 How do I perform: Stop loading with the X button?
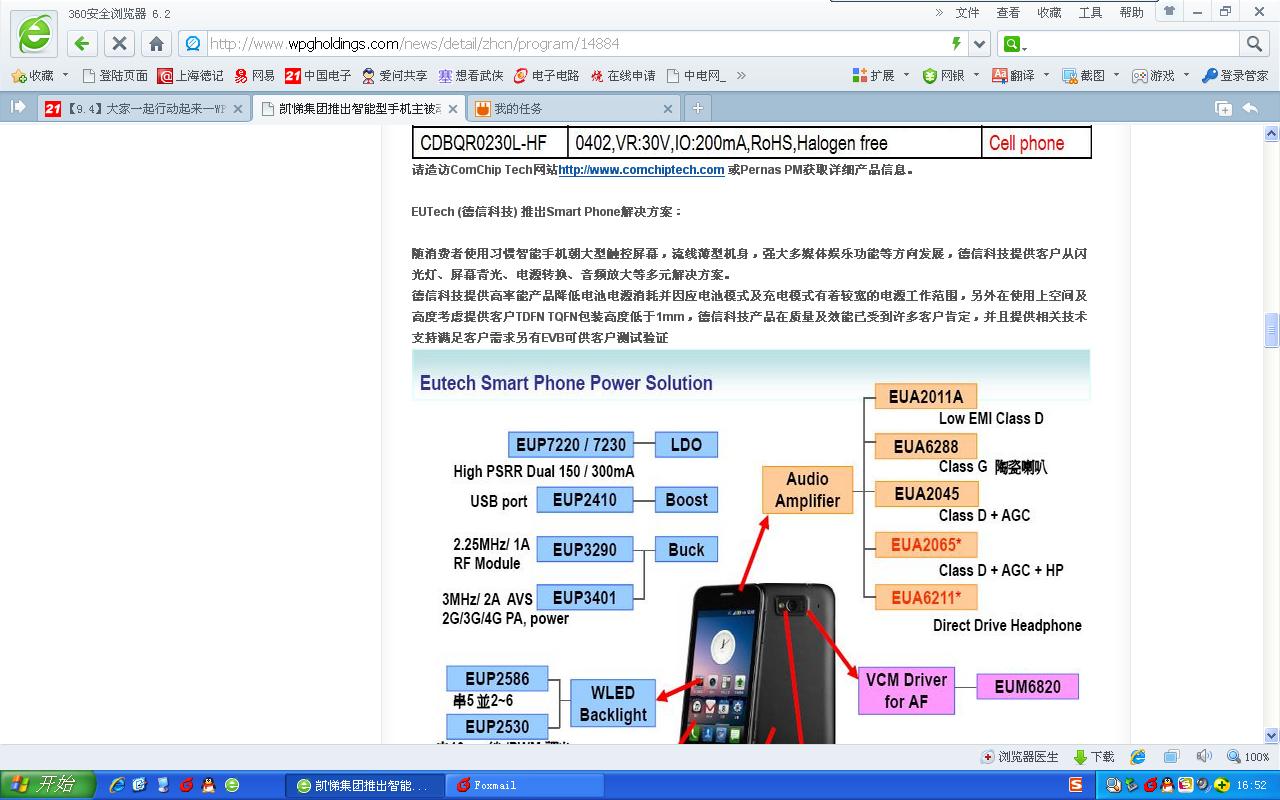pyautogui.click(x=119, y=43)
